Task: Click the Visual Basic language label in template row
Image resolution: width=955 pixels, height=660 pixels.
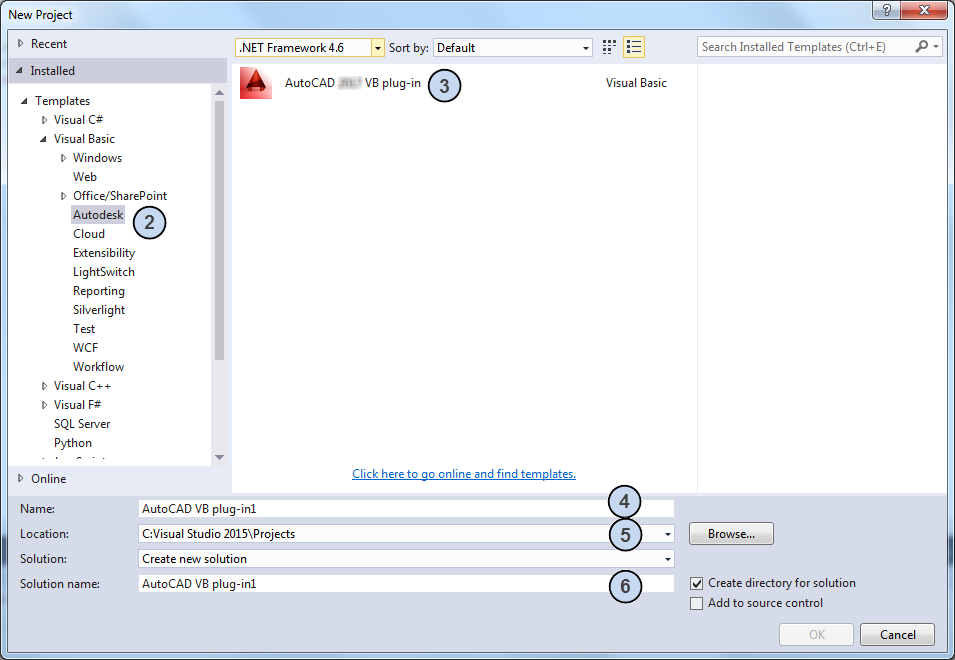Action: pos(636,83)
